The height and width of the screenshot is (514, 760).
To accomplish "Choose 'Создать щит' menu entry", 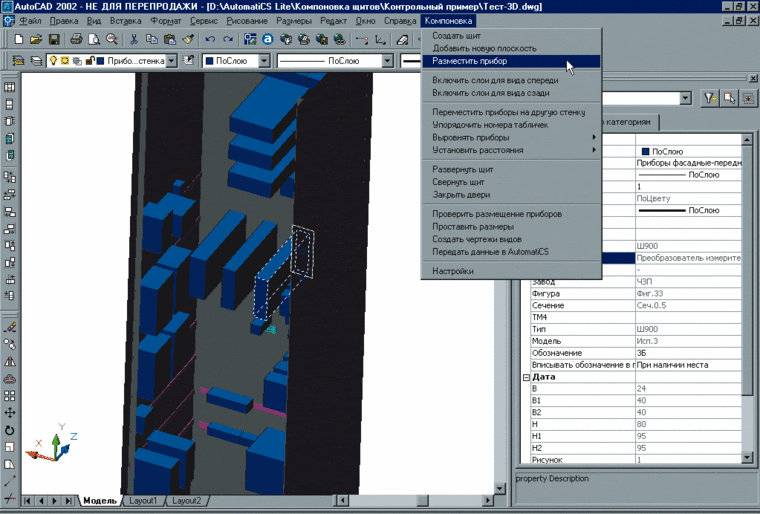I will 511,35.
